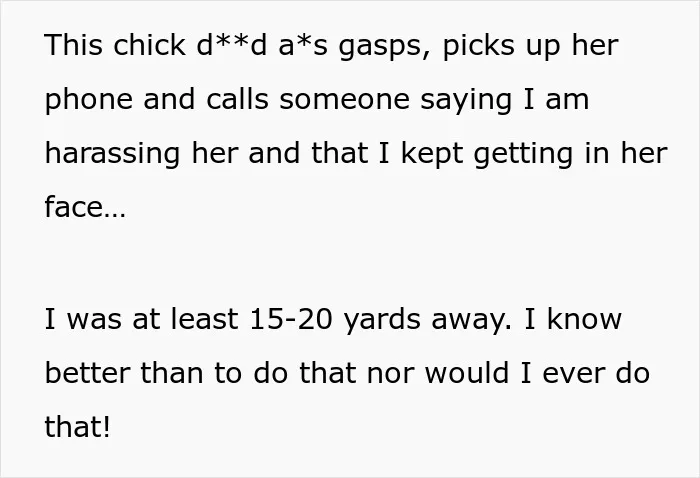Click the word "gasps," in first line
The width and height of the screenshot is (700, 478).
(x=386, y=47)
